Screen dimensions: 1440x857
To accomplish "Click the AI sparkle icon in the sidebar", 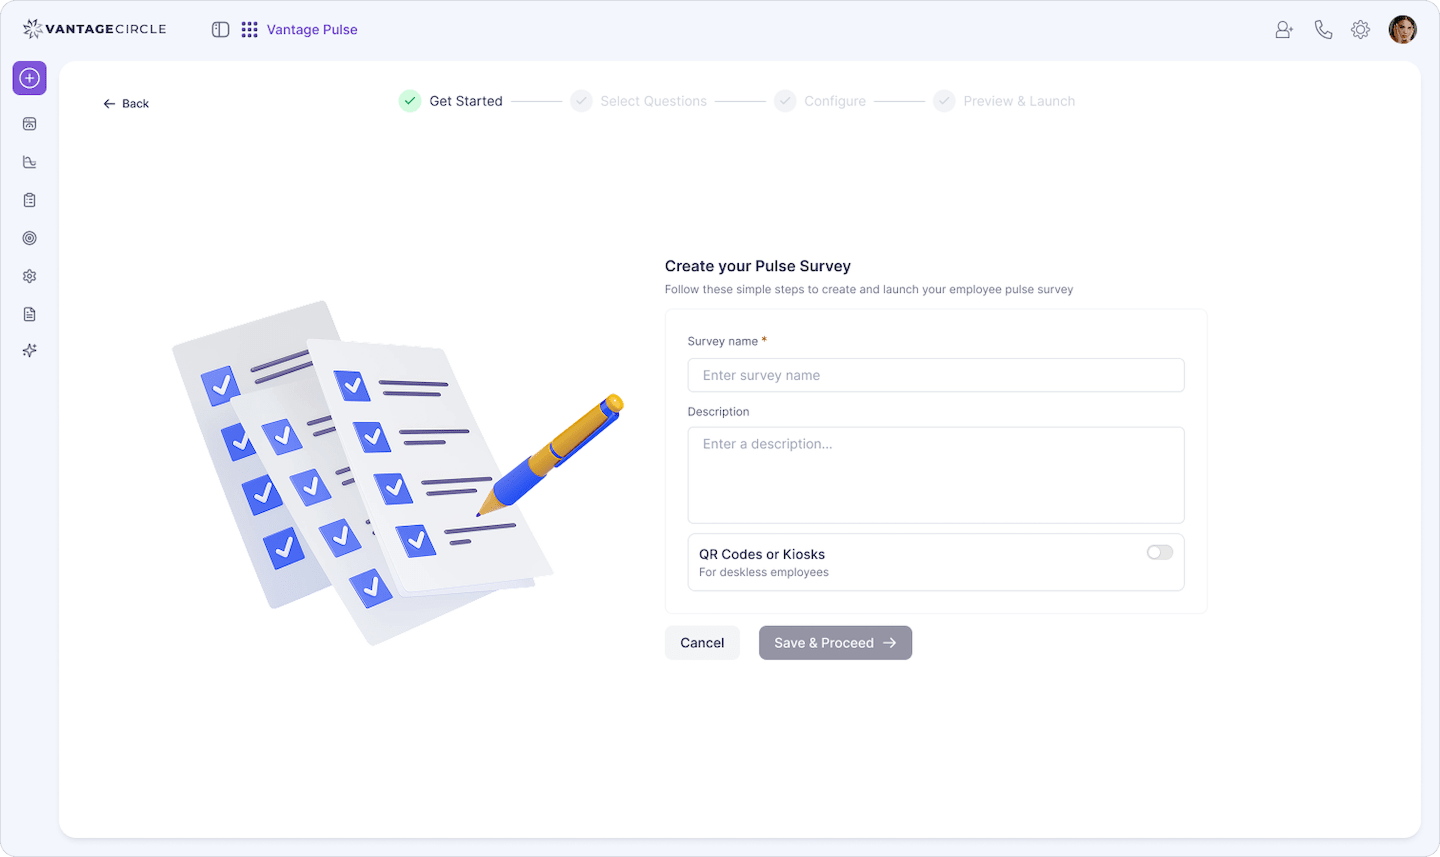I will (29, 350).
